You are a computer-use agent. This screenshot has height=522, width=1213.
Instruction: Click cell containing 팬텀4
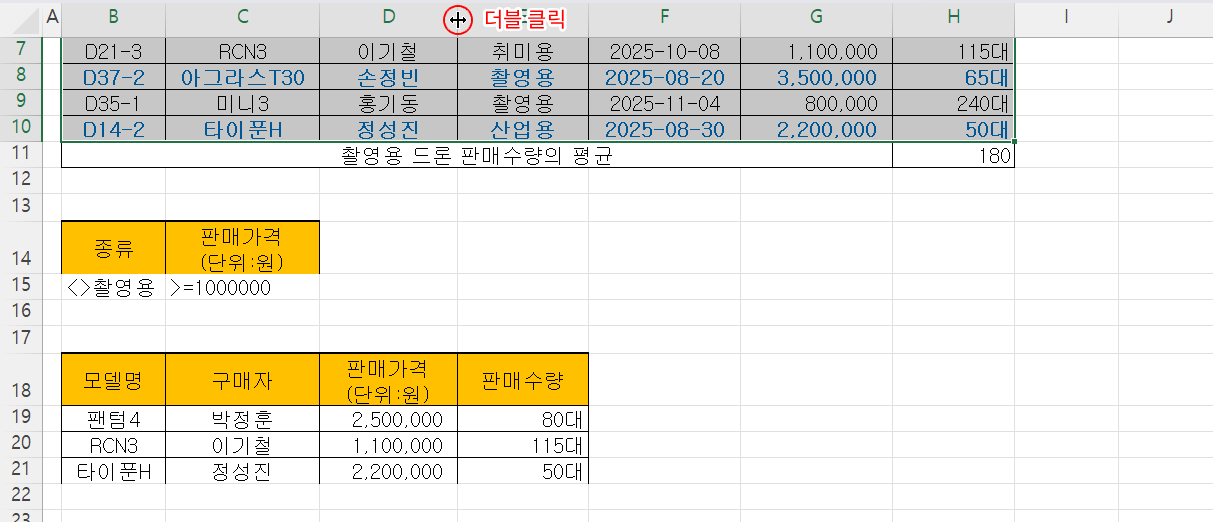(x=113, y=418)
